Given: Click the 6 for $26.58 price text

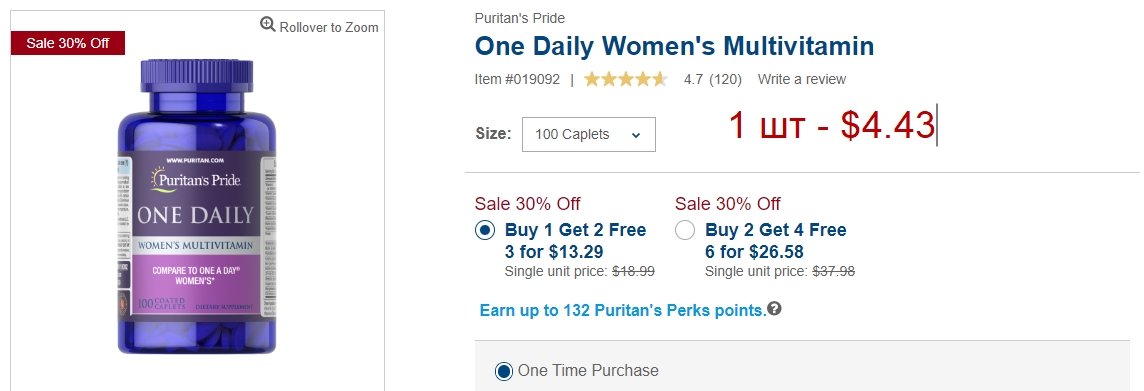Looking at the screenshot, I should [754, 252].
